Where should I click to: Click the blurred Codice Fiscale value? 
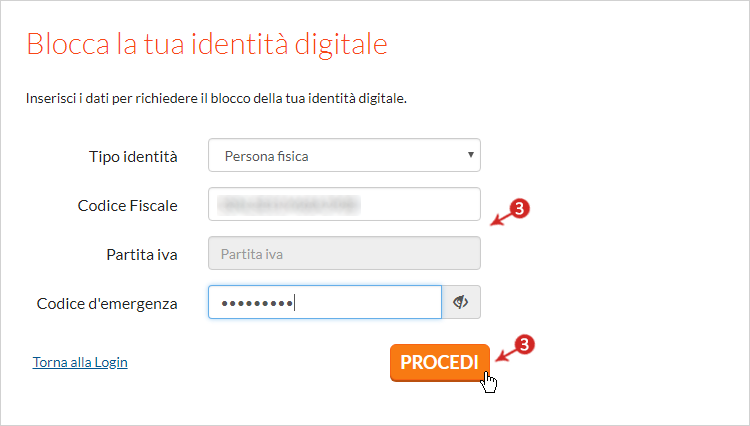tap(288, 205)
